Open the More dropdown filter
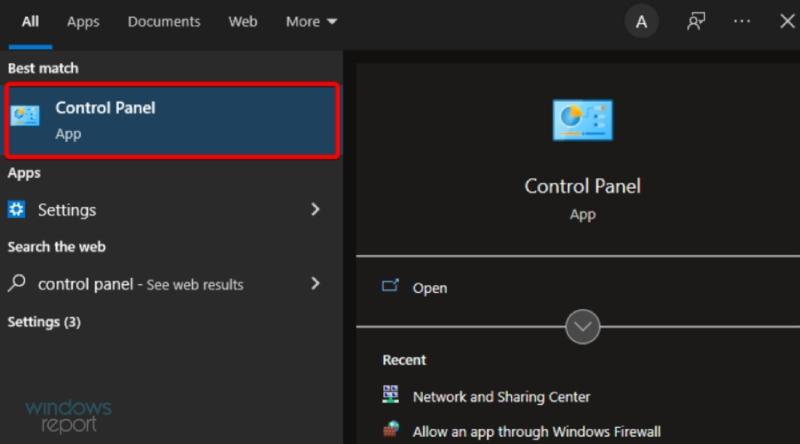Screen dimensions: 800x444 click(311, 21)
